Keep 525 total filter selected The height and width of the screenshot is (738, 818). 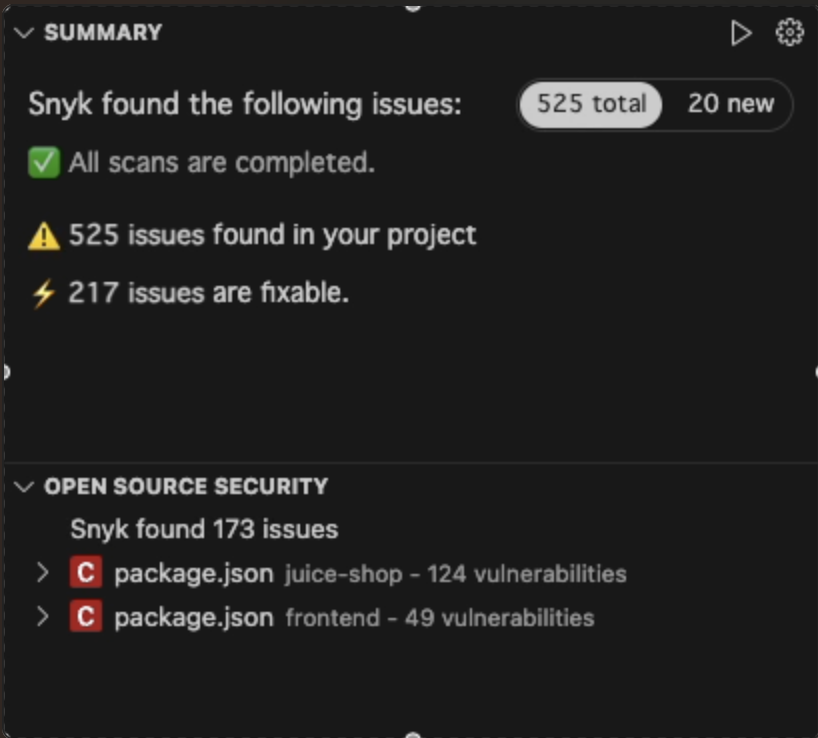pos(588,104)
